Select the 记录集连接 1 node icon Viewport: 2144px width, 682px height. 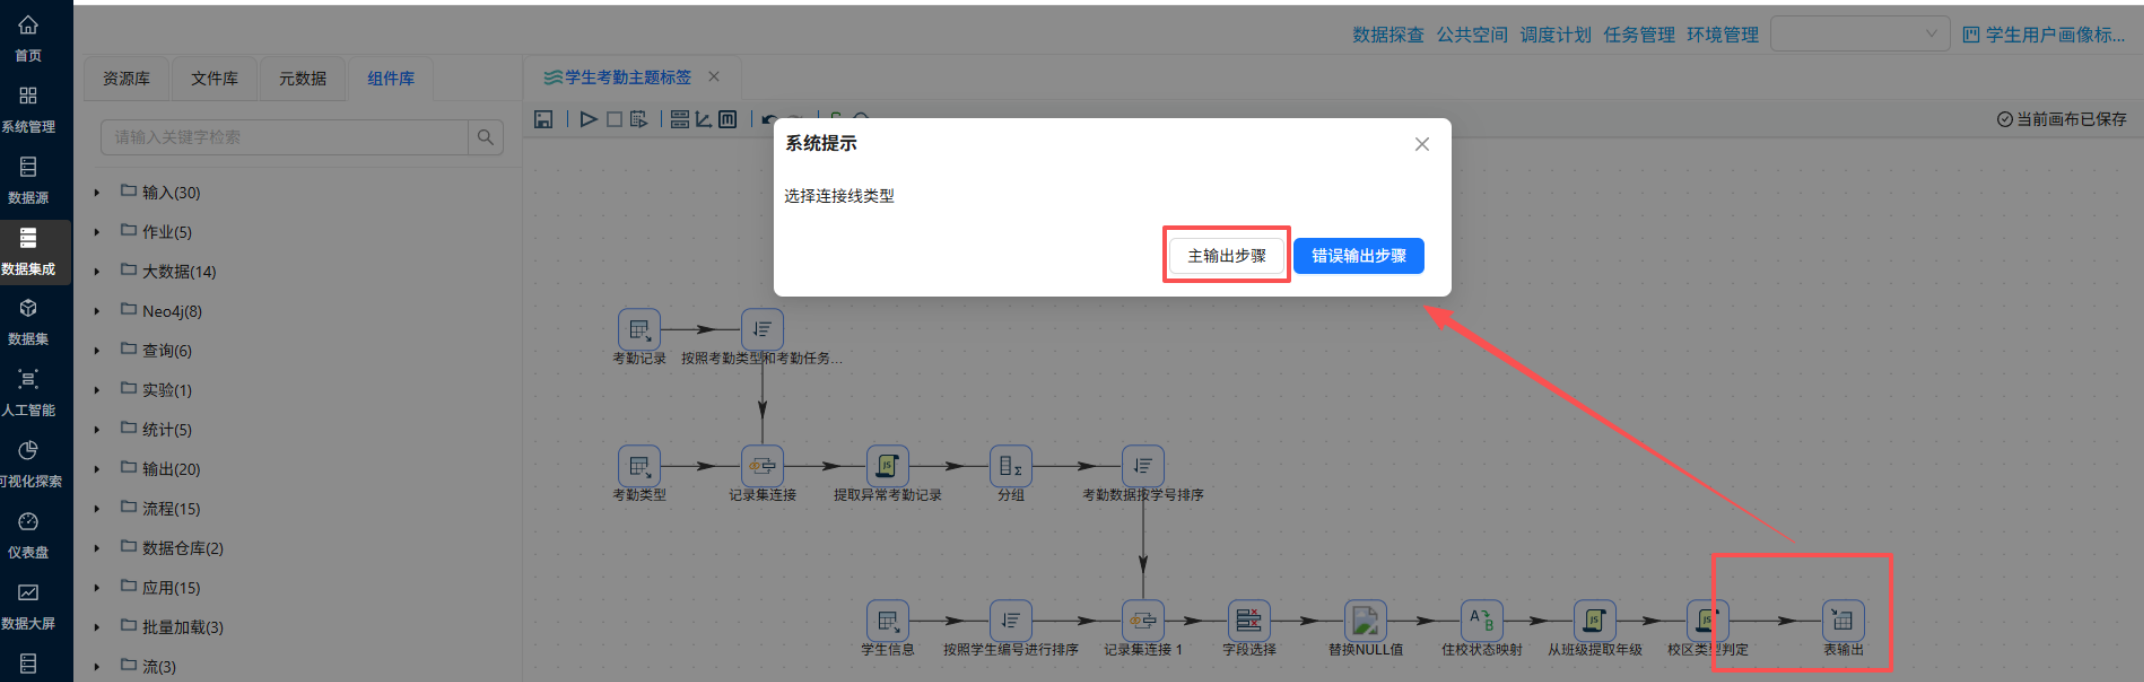(1143, 621)
